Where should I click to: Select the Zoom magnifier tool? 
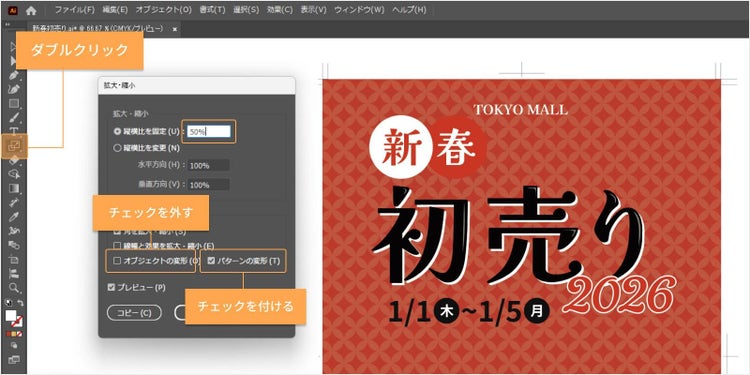point(14,287)
